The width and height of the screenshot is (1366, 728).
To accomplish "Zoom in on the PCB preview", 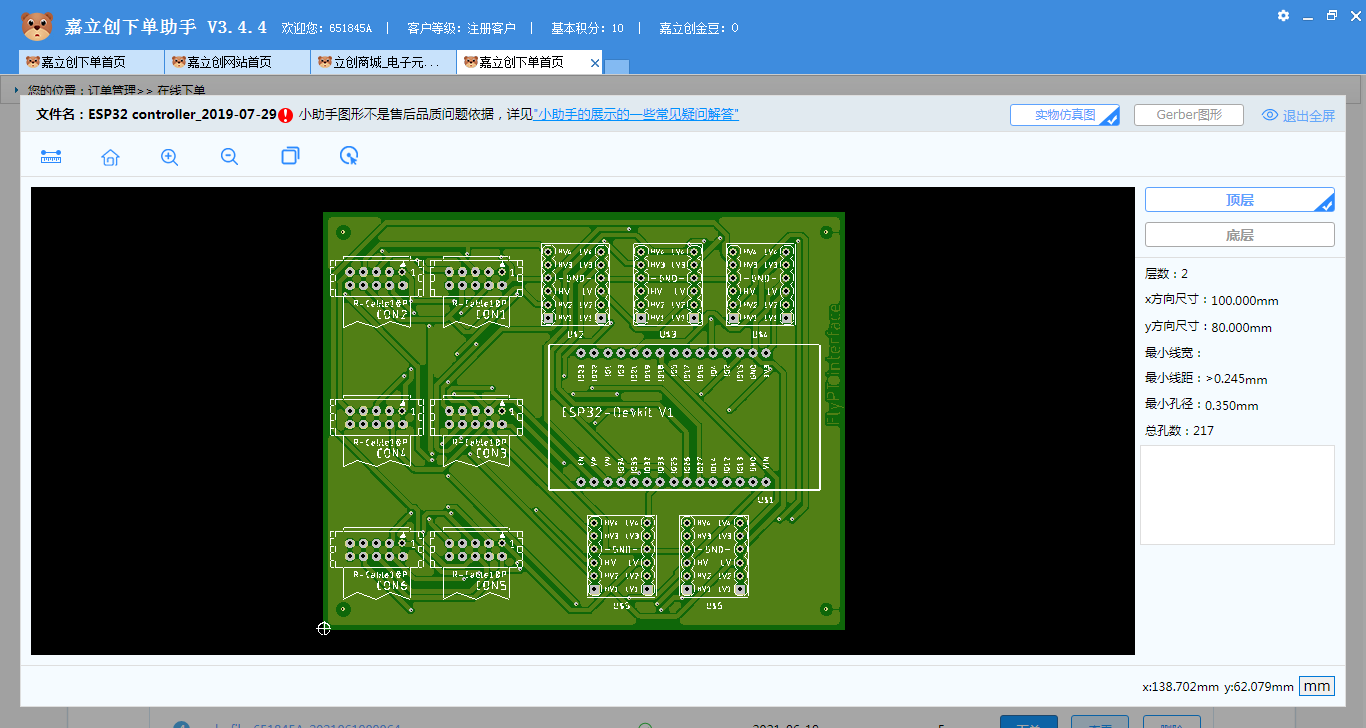I will 170,157.
